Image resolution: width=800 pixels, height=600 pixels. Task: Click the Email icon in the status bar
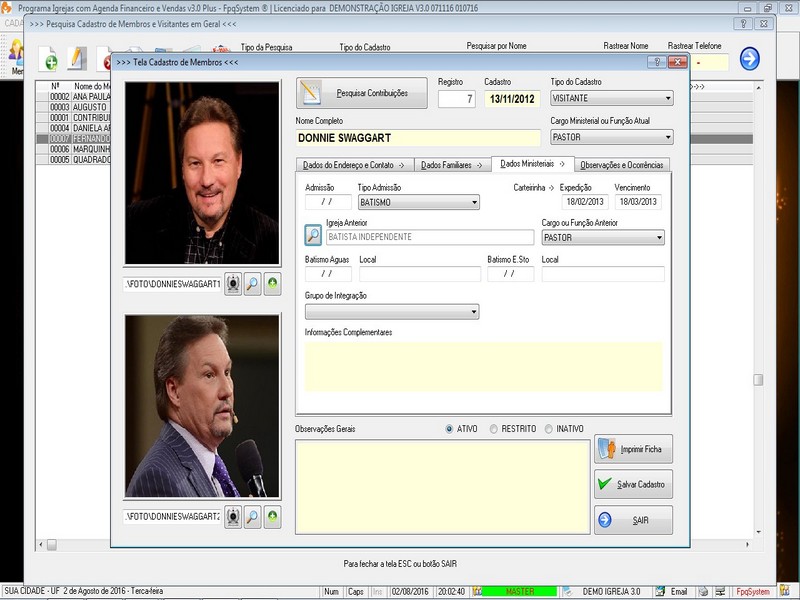661,591
